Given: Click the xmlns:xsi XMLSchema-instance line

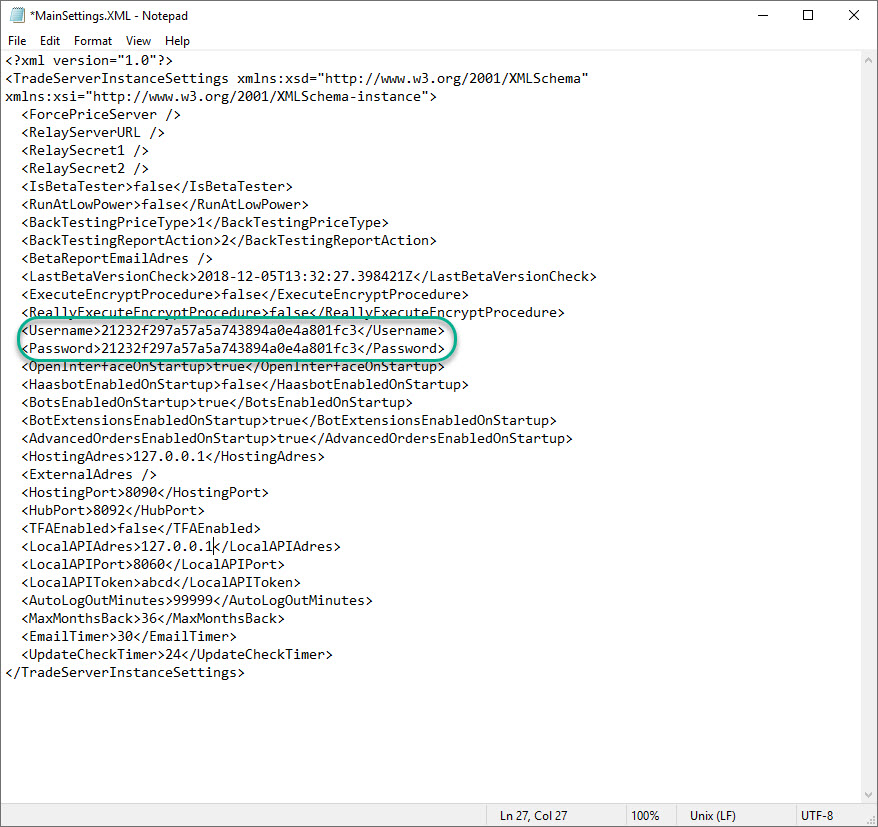Looking at the screenshot, I should coord(221,96).
